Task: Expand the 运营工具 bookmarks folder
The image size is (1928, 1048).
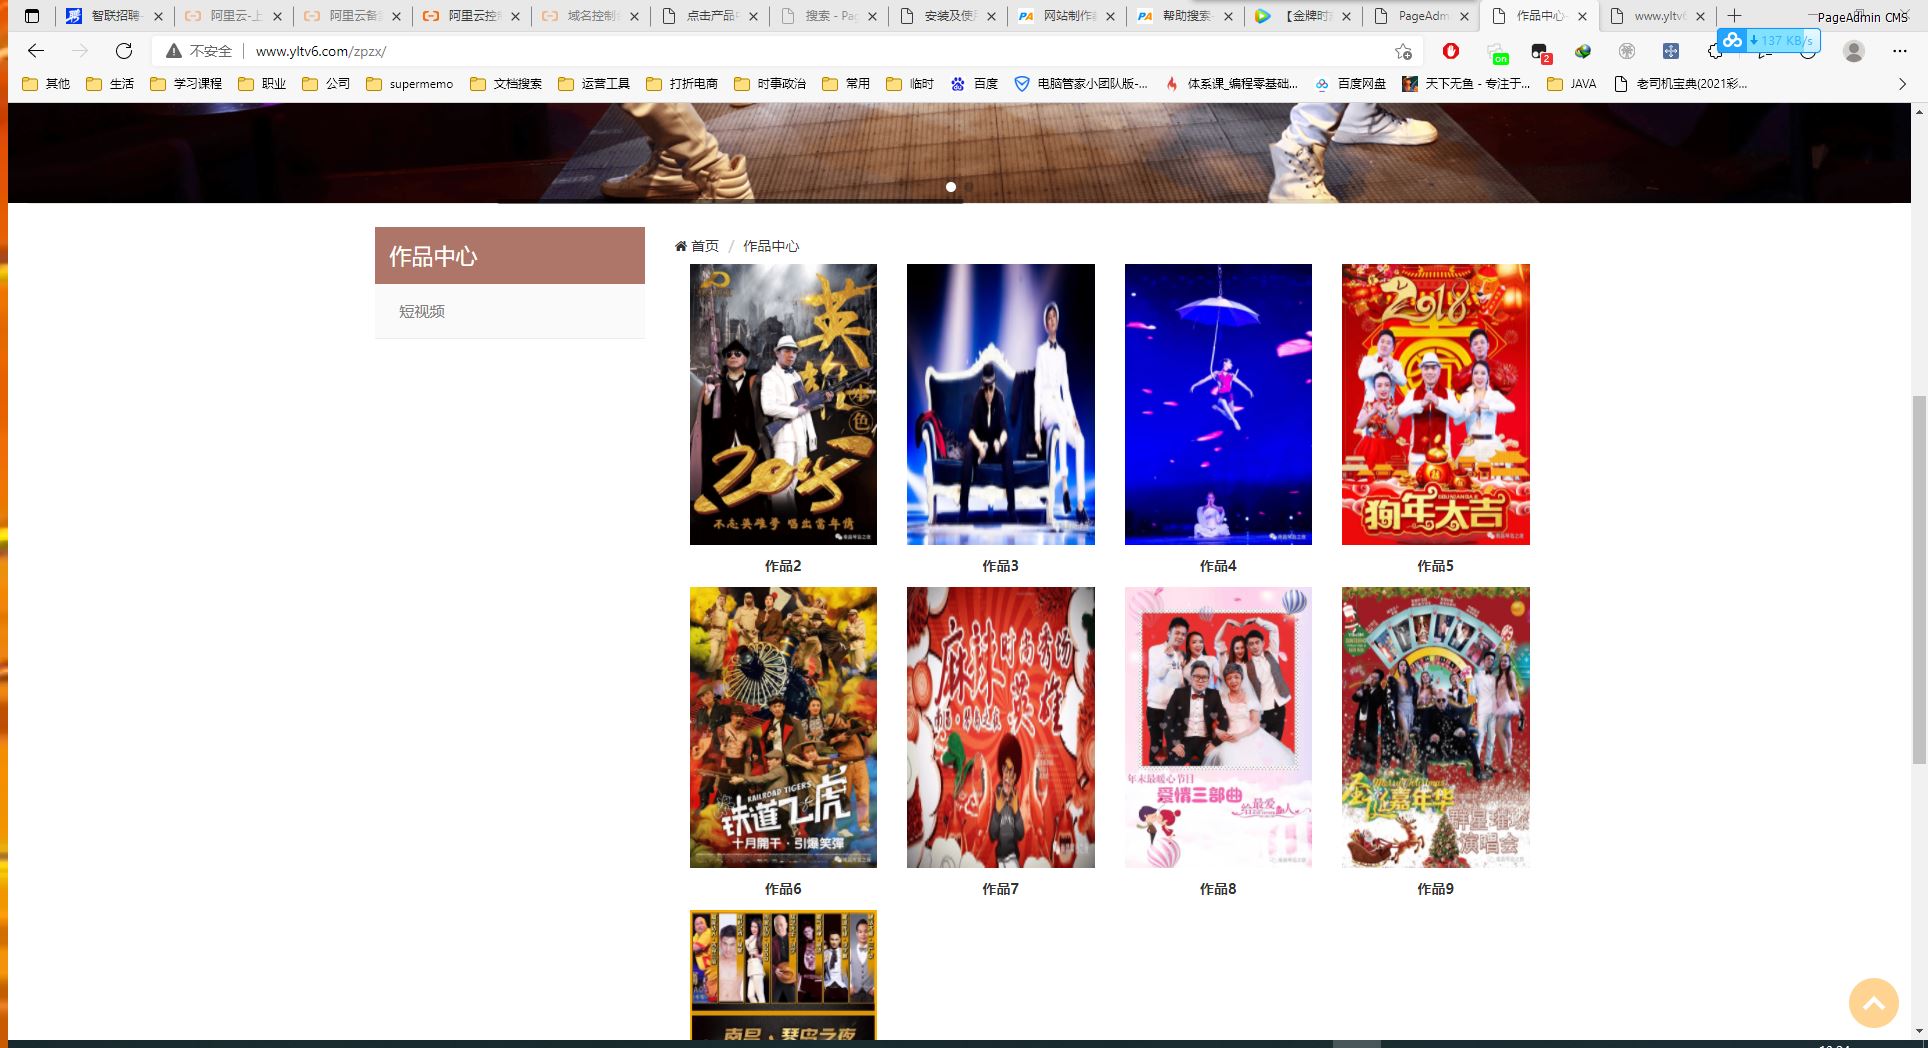Action: (x=594, y=84)
